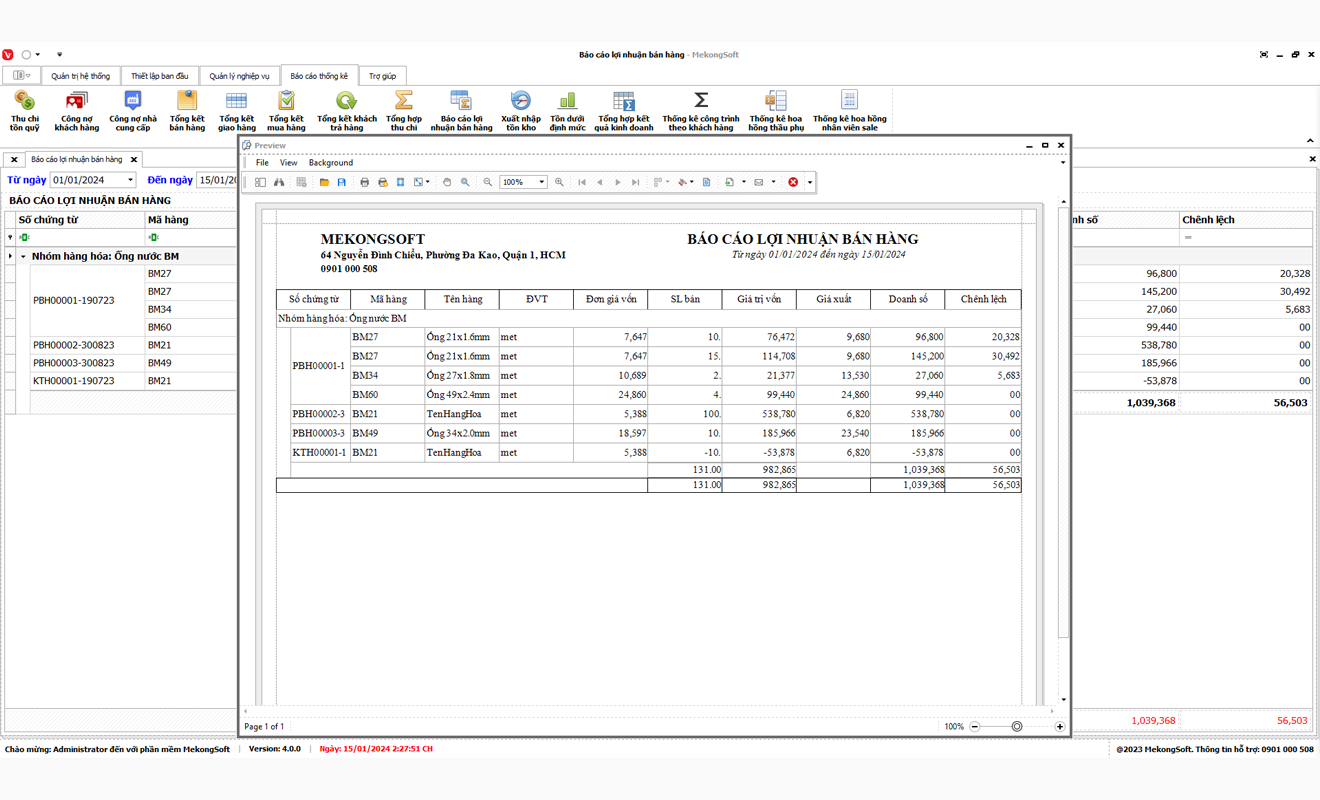
Task: Click the binoculars Search icon in Preview
Action: click(279, 182)
